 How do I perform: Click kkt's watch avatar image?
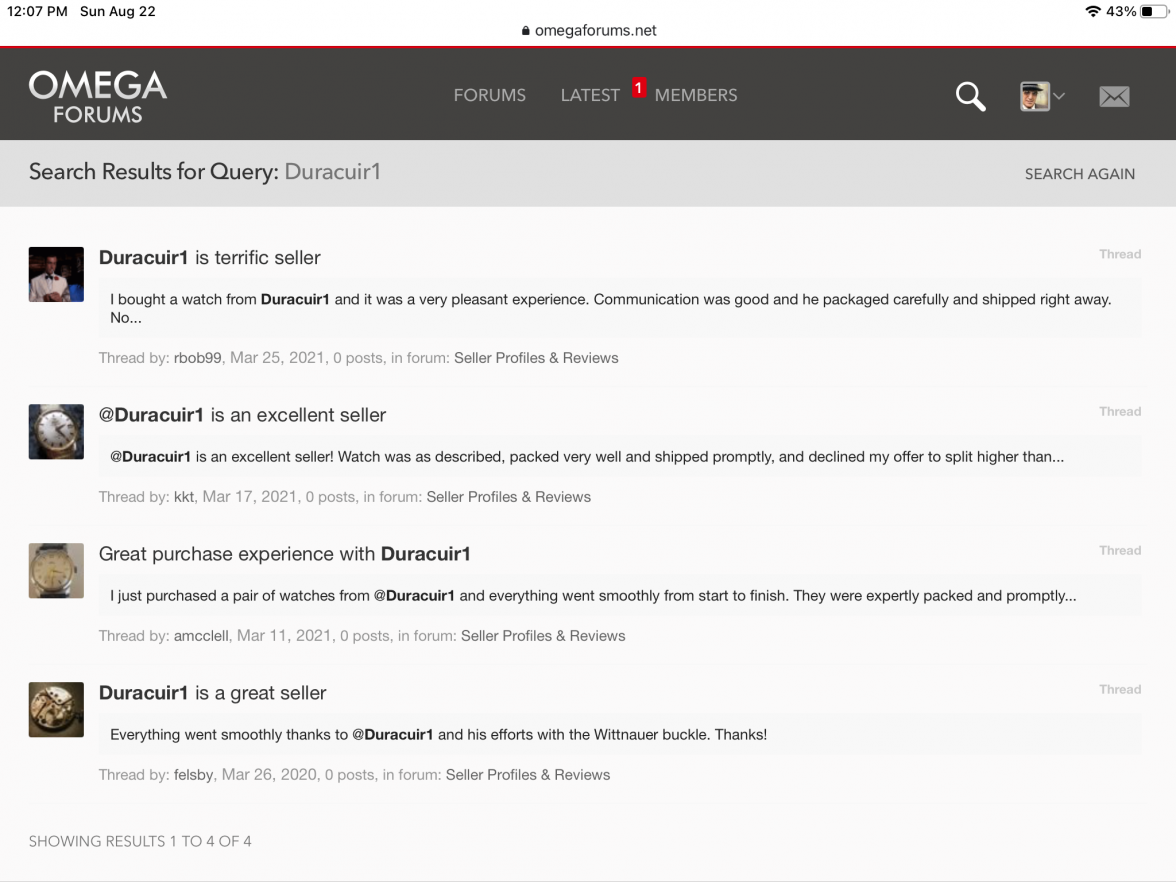point(56,432)
